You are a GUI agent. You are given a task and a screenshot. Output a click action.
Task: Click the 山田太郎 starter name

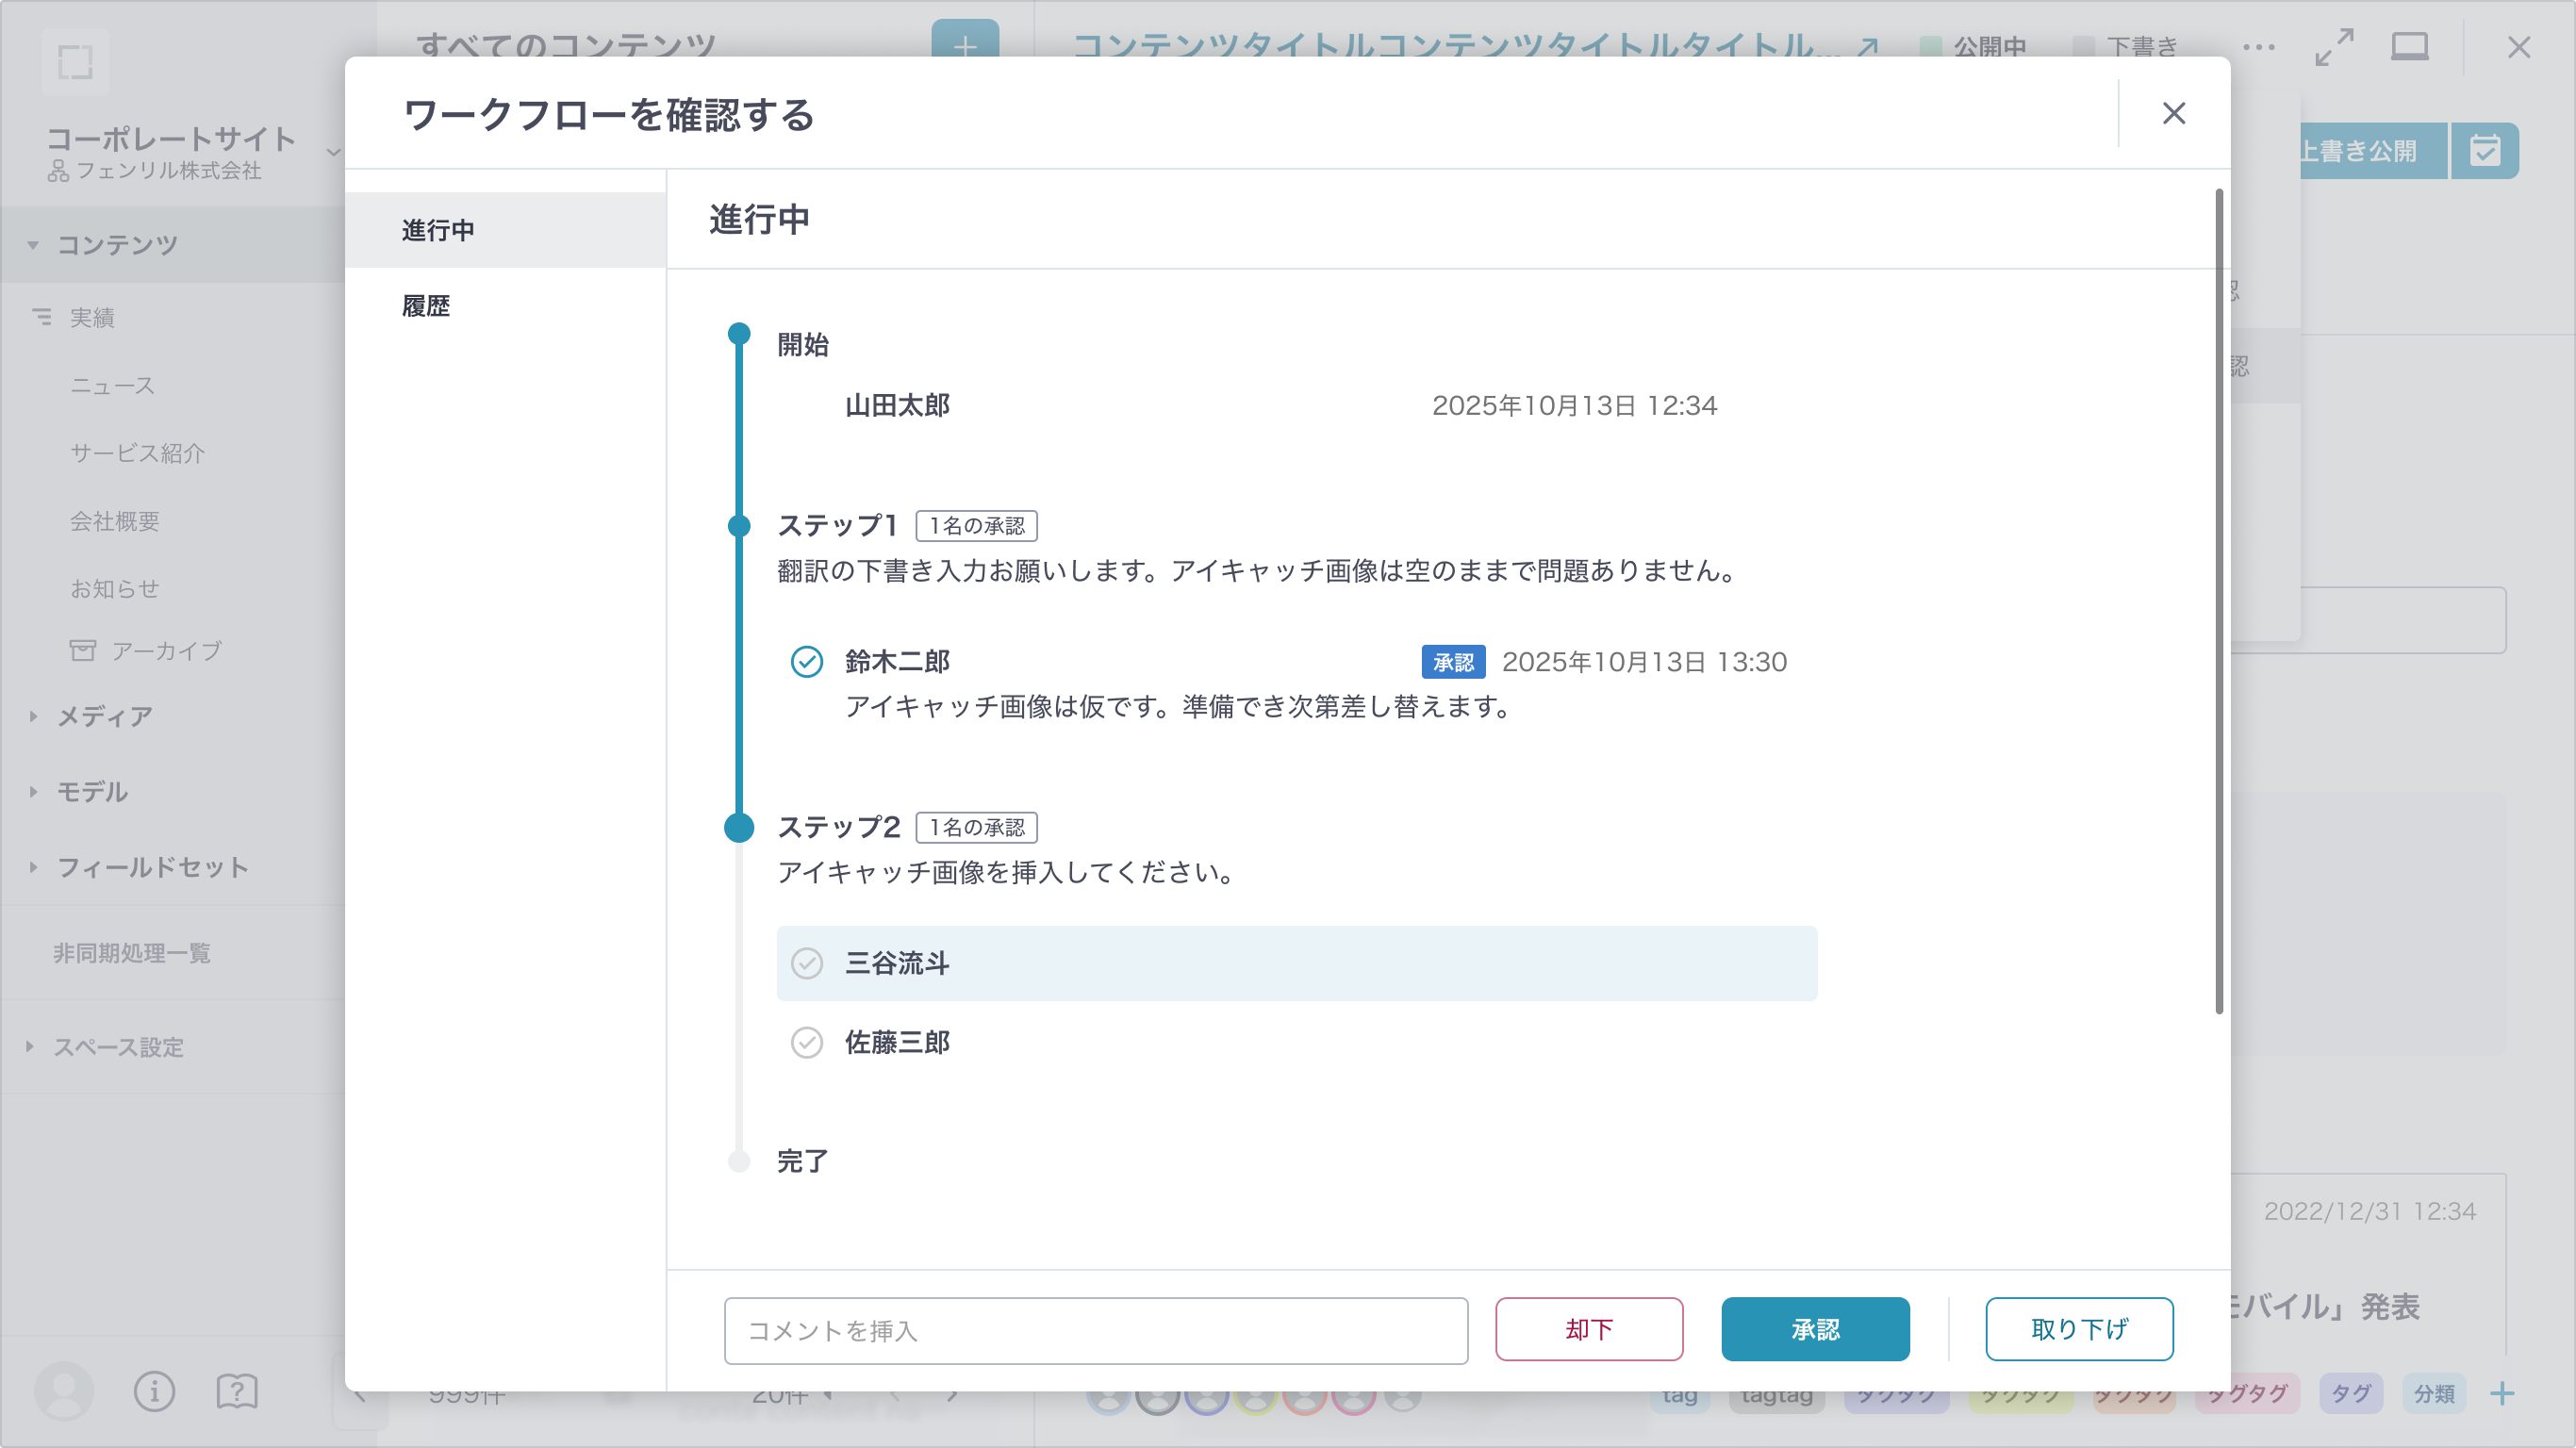click(897, 405)
